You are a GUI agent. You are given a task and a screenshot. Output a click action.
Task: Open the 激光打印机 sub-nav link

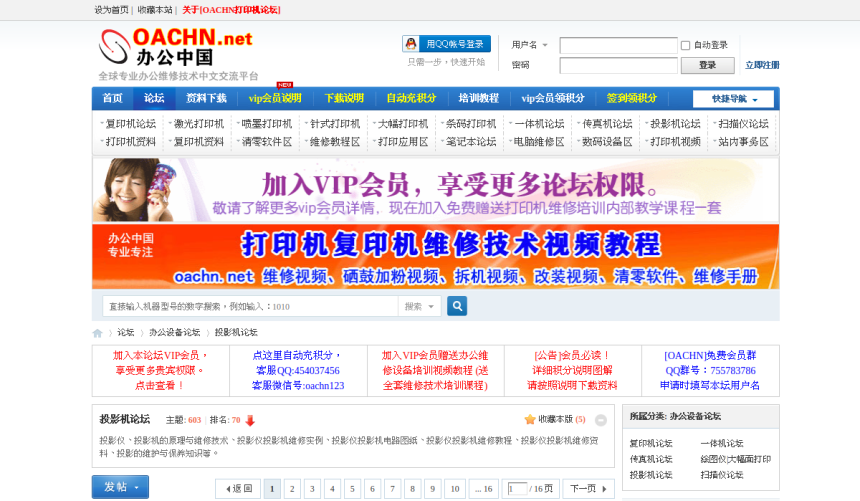[x=199, y=124]
